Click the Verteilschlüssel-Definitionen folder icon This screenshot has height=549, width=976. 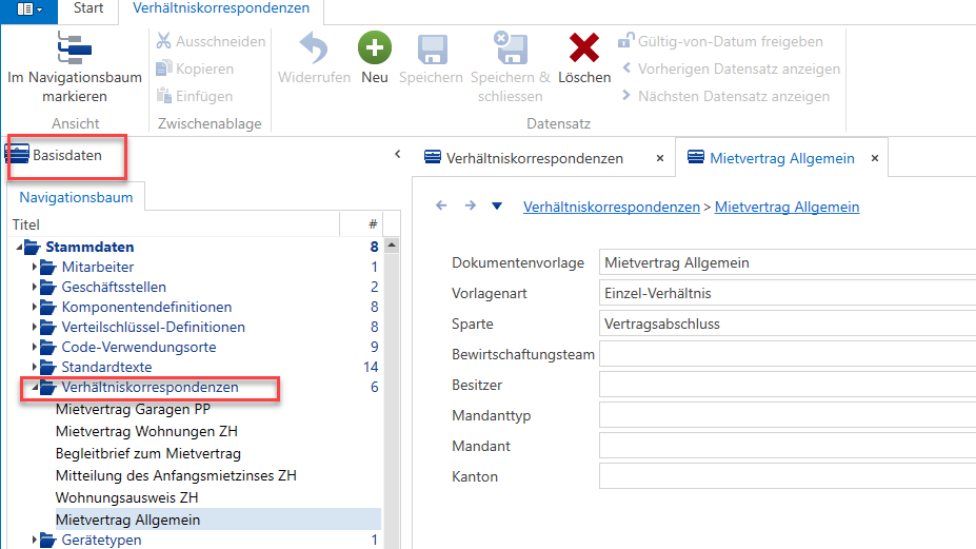coord(48,327)
